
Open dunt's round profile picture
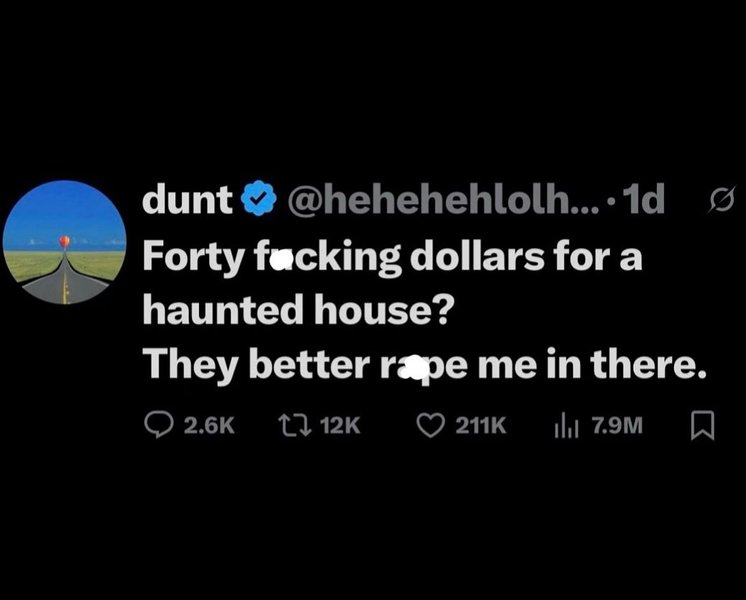pos(65,242)
